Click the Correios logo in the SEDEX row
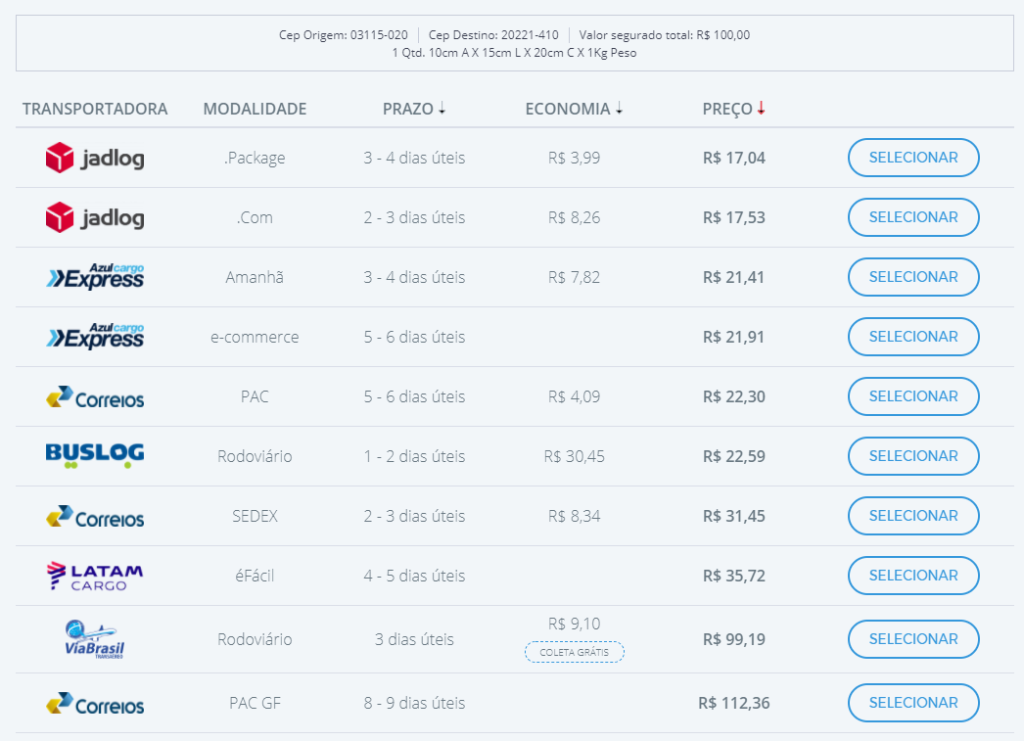Image resolution: width=1024 pixels, height=741 pixels. coord(95,517)
